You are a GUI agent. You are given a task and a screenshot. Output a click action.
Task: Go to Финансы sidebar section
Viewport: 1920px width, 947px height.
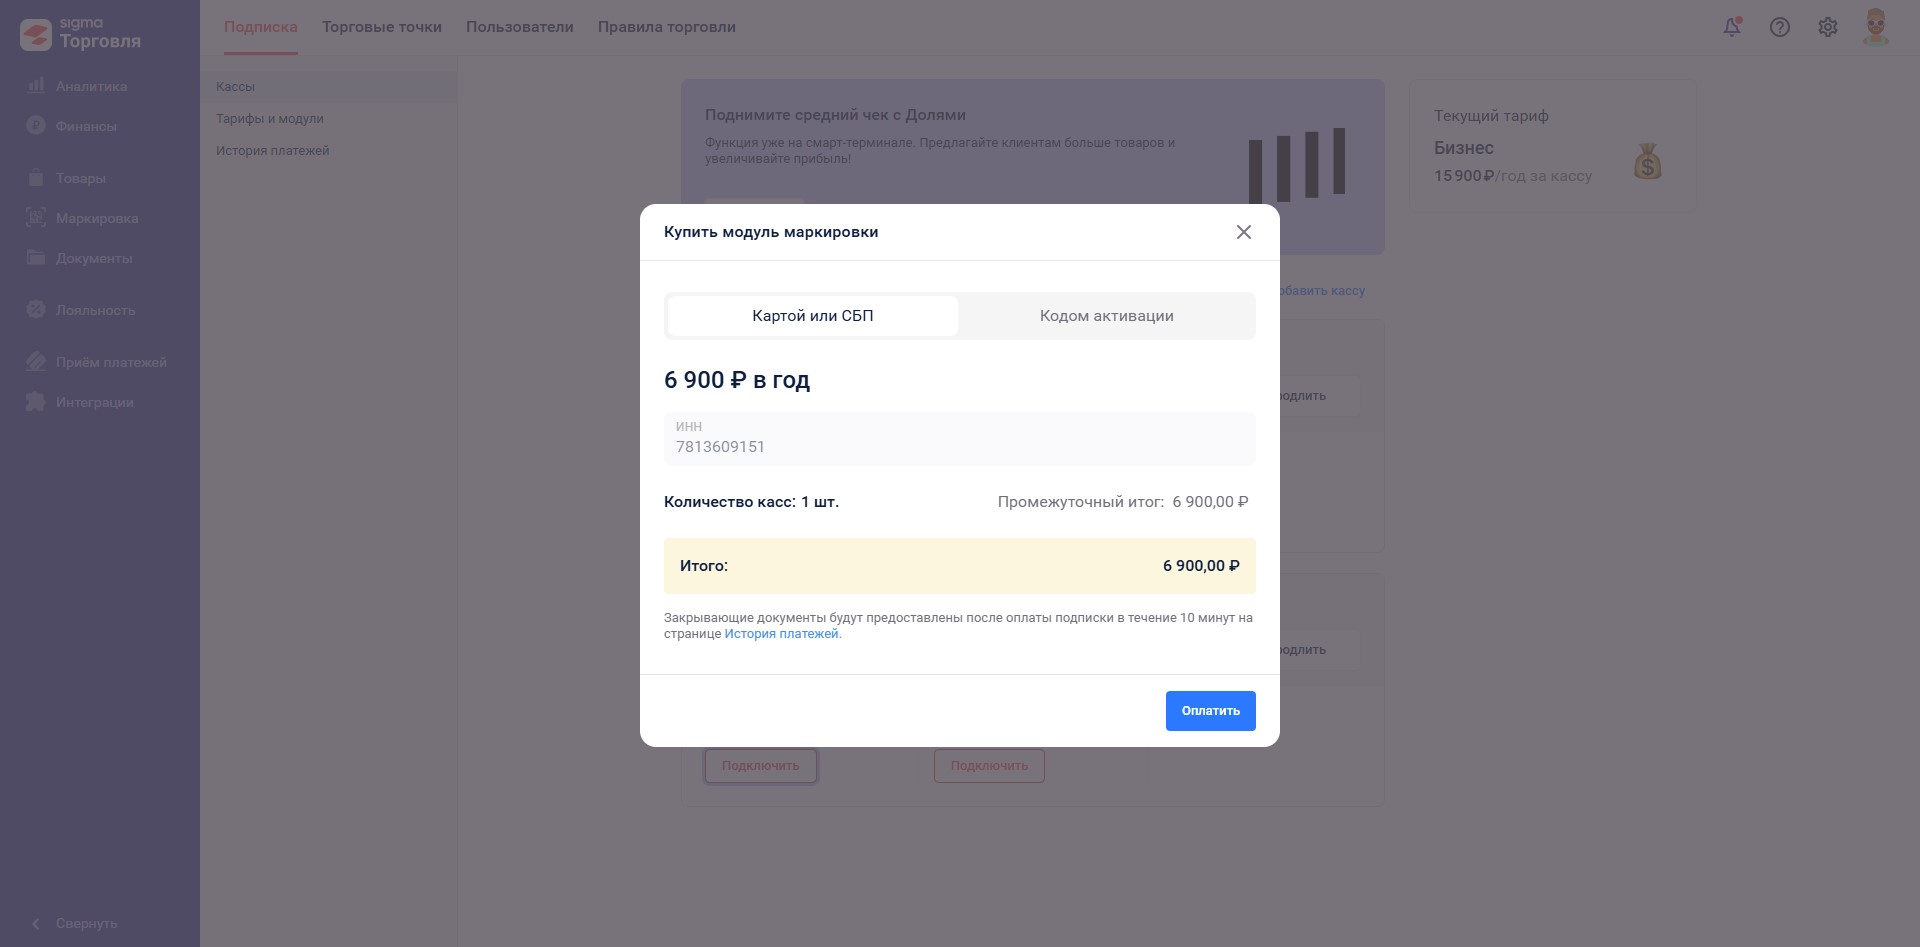[86, 126]
